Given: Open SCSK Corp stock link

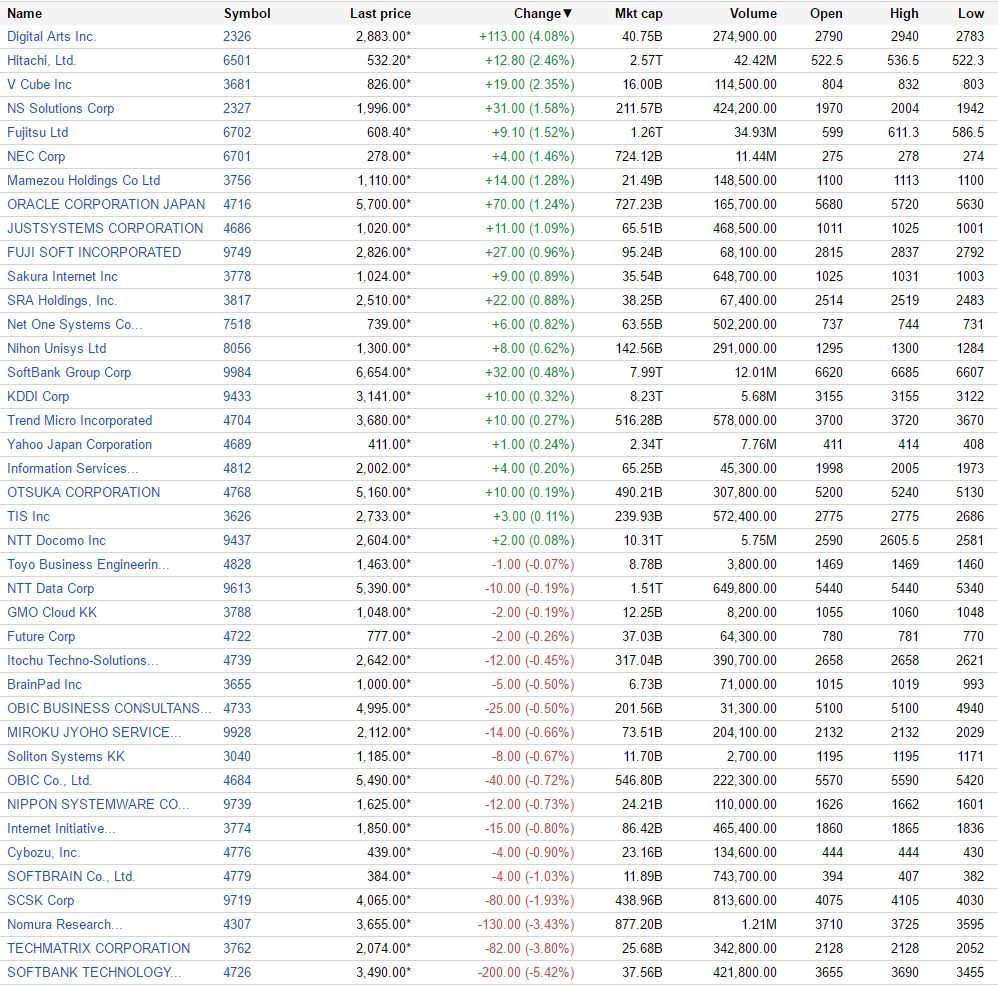Looking at the screenshot, I should click(x=41, y=901).
